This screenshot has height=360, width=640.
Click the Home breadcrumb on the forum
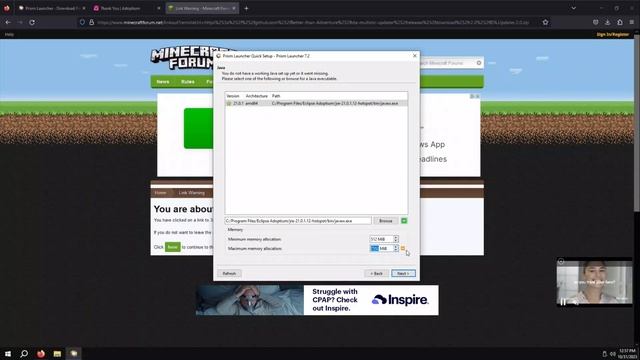tap(160, 193)
